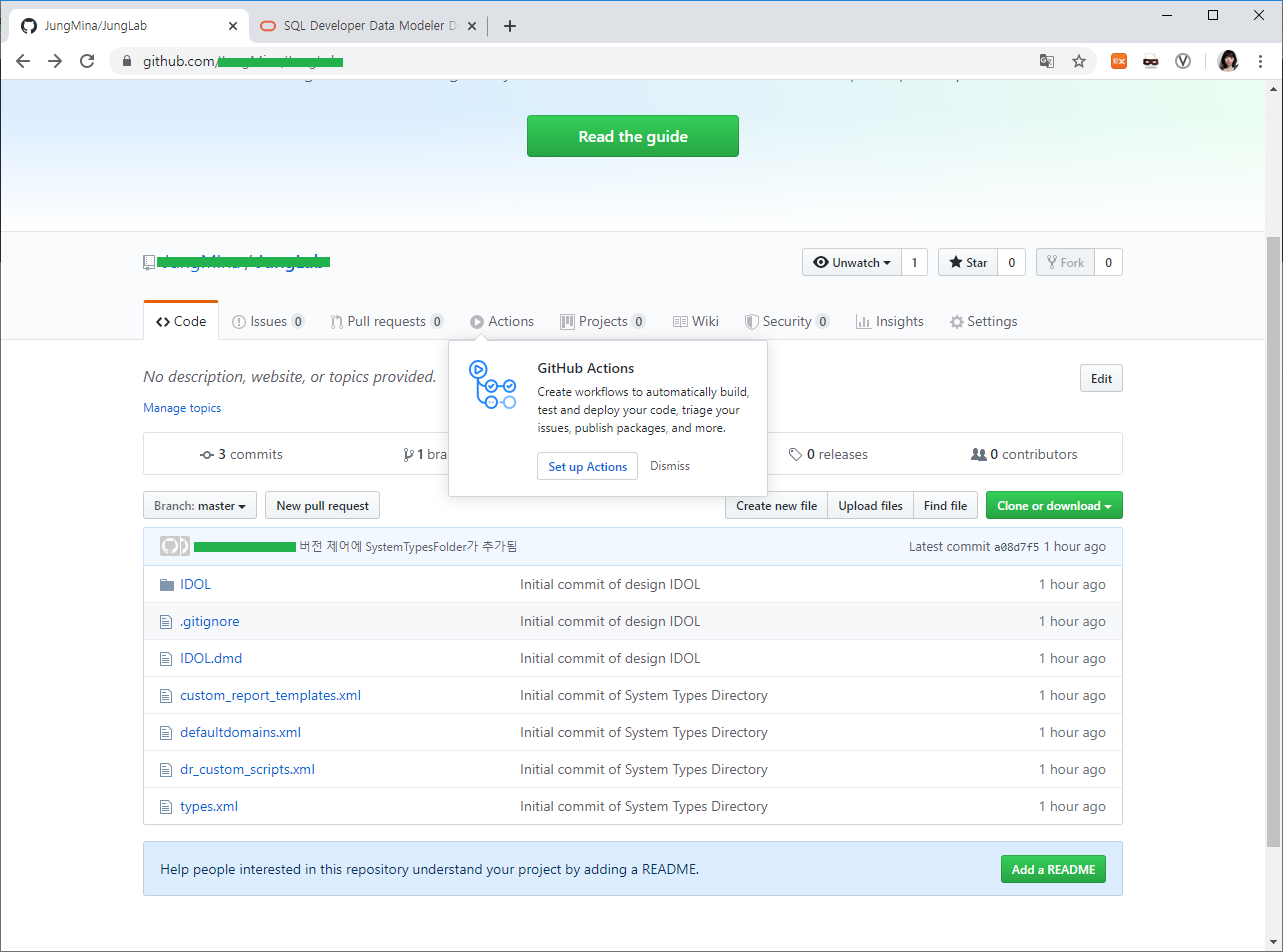
Task: Click the types.xml commit message link
Action: click(644, 806)
